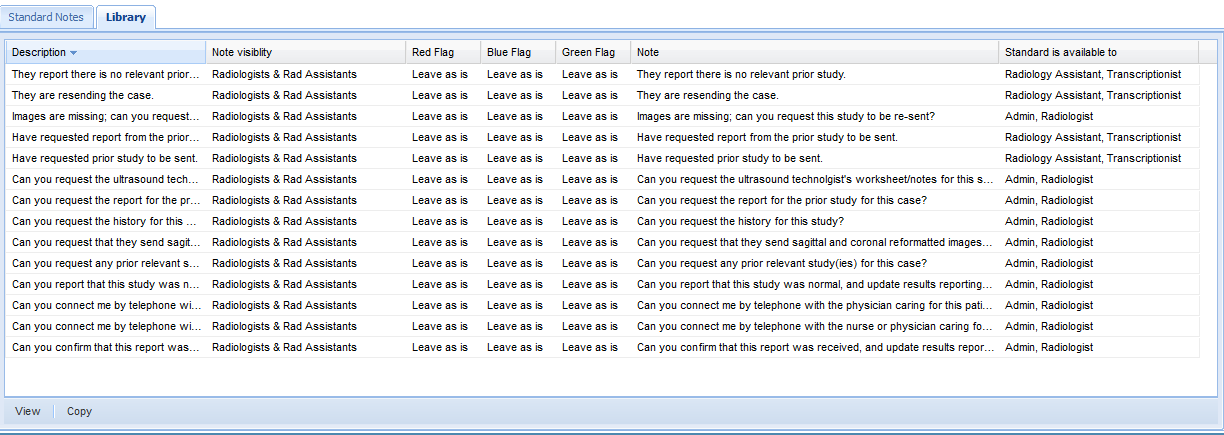Image resolution: width=1224 pixels, height=435 pixels.
Task: Select the 'Images are missing' note row
Action: [104, 116]
